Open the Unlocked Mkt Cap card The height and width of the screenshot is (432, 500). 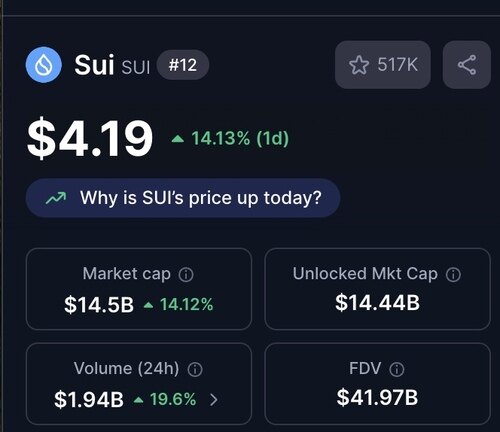tap(377, 289)
